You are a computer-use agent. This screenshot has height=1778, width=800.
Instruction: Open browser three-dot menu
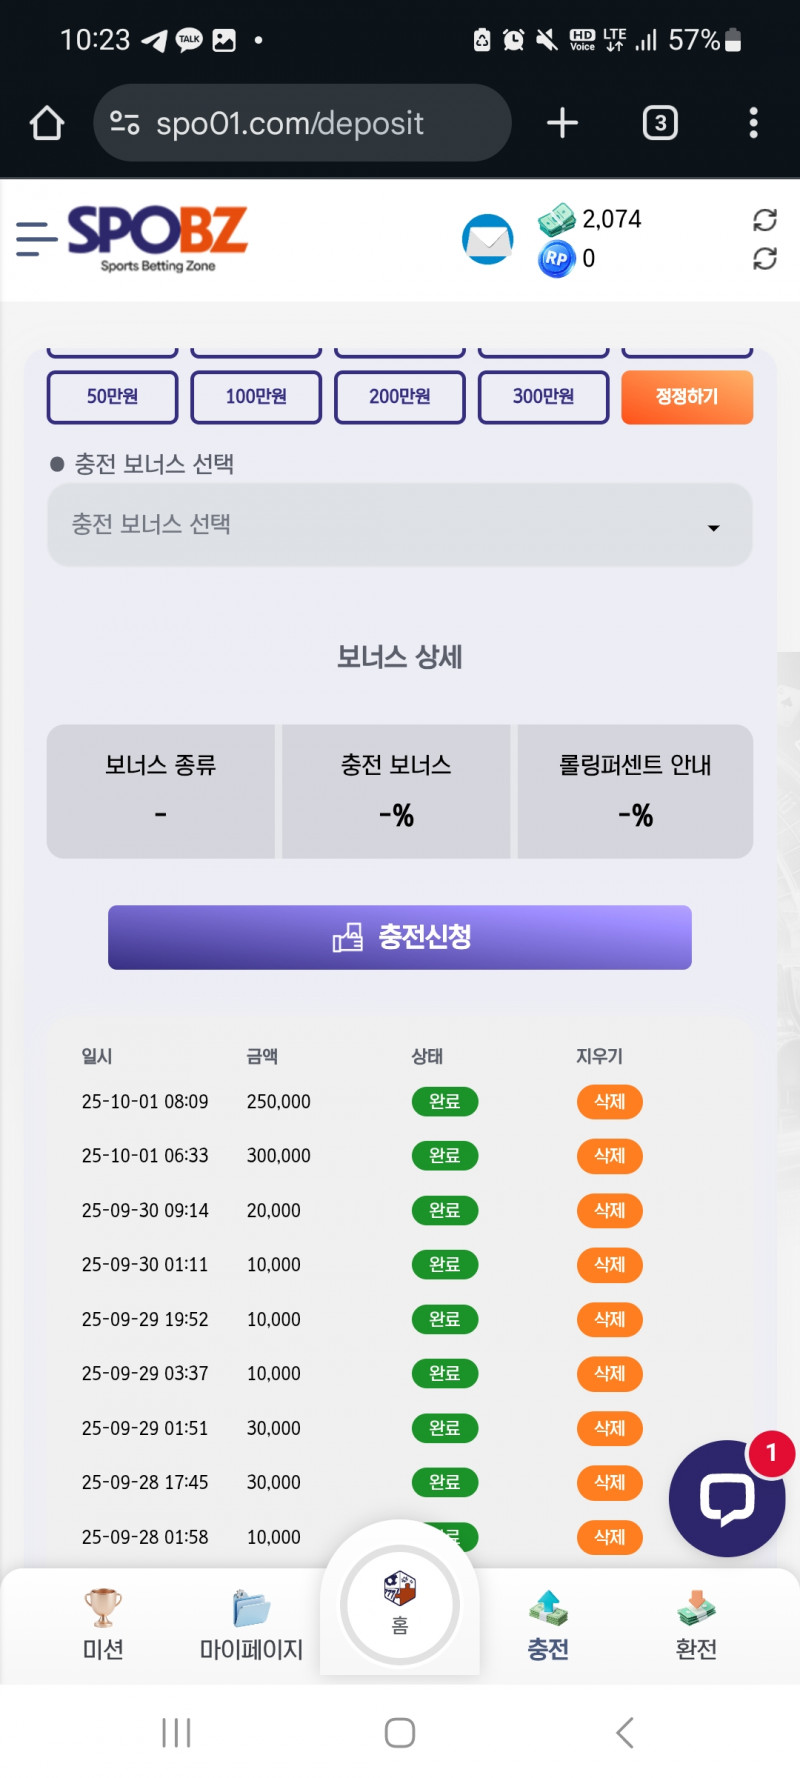click(x=753, y=123)
